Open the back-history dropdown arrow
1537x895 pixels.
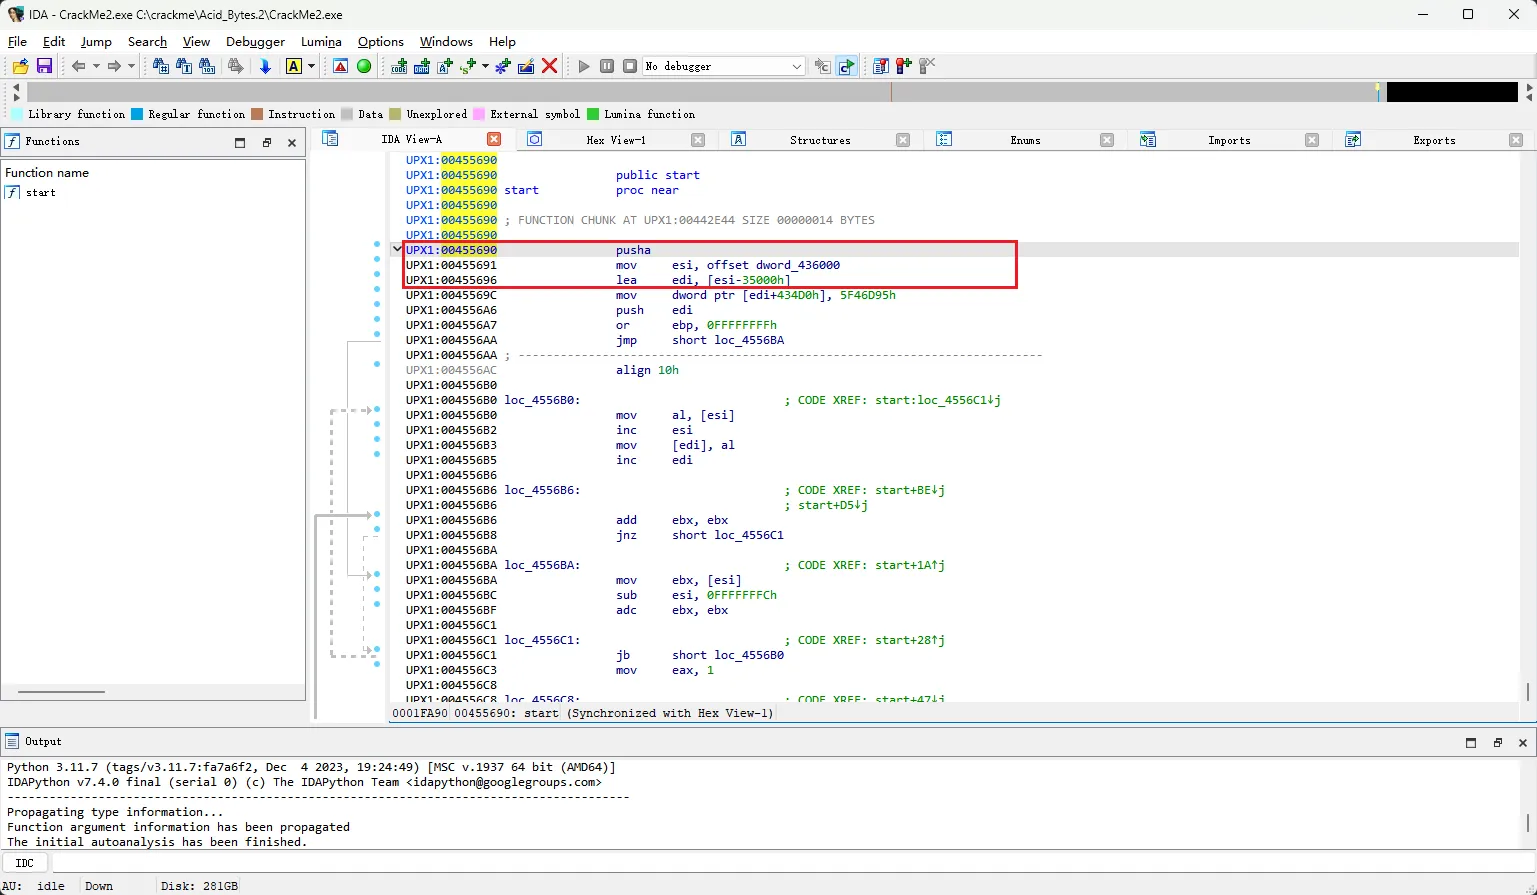click(x=96, y=66)
